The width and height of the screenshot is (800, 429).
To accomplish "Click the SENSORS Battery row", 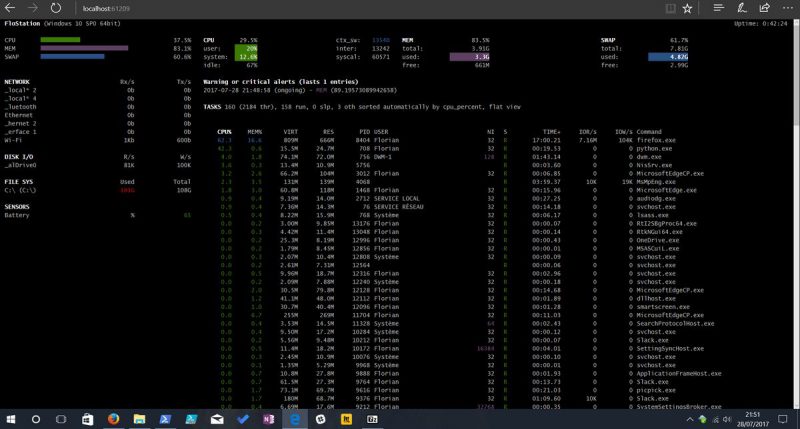I will [x=97, y=215].
